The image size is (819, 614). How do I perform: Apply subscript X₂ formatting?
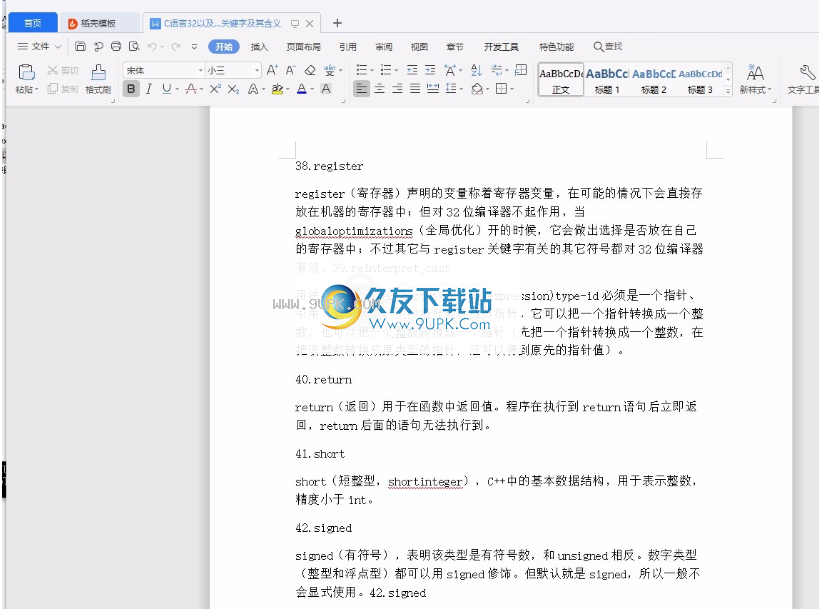(x=233, y=89)
